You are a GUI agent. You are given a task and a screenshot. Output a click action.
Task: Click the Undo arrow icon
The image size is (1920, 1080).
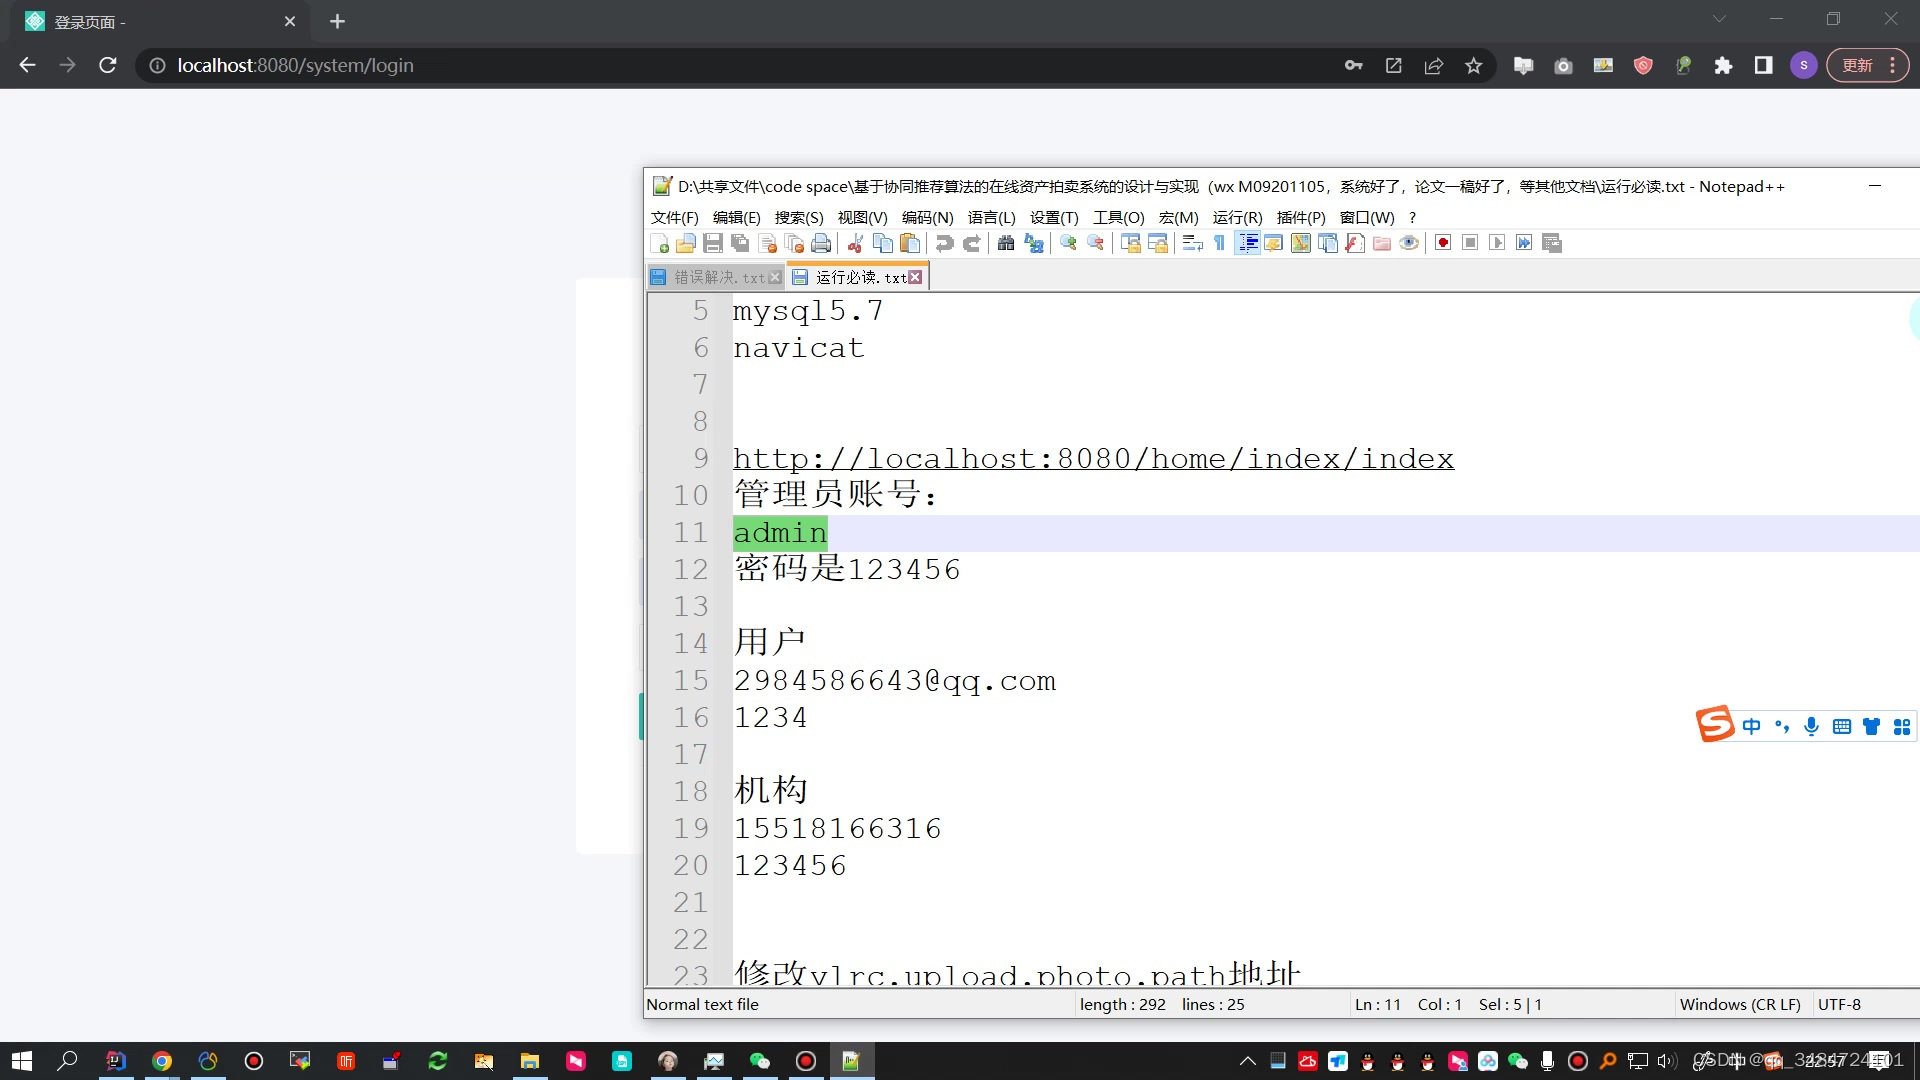pyautogui.click(x=944, y=243)
